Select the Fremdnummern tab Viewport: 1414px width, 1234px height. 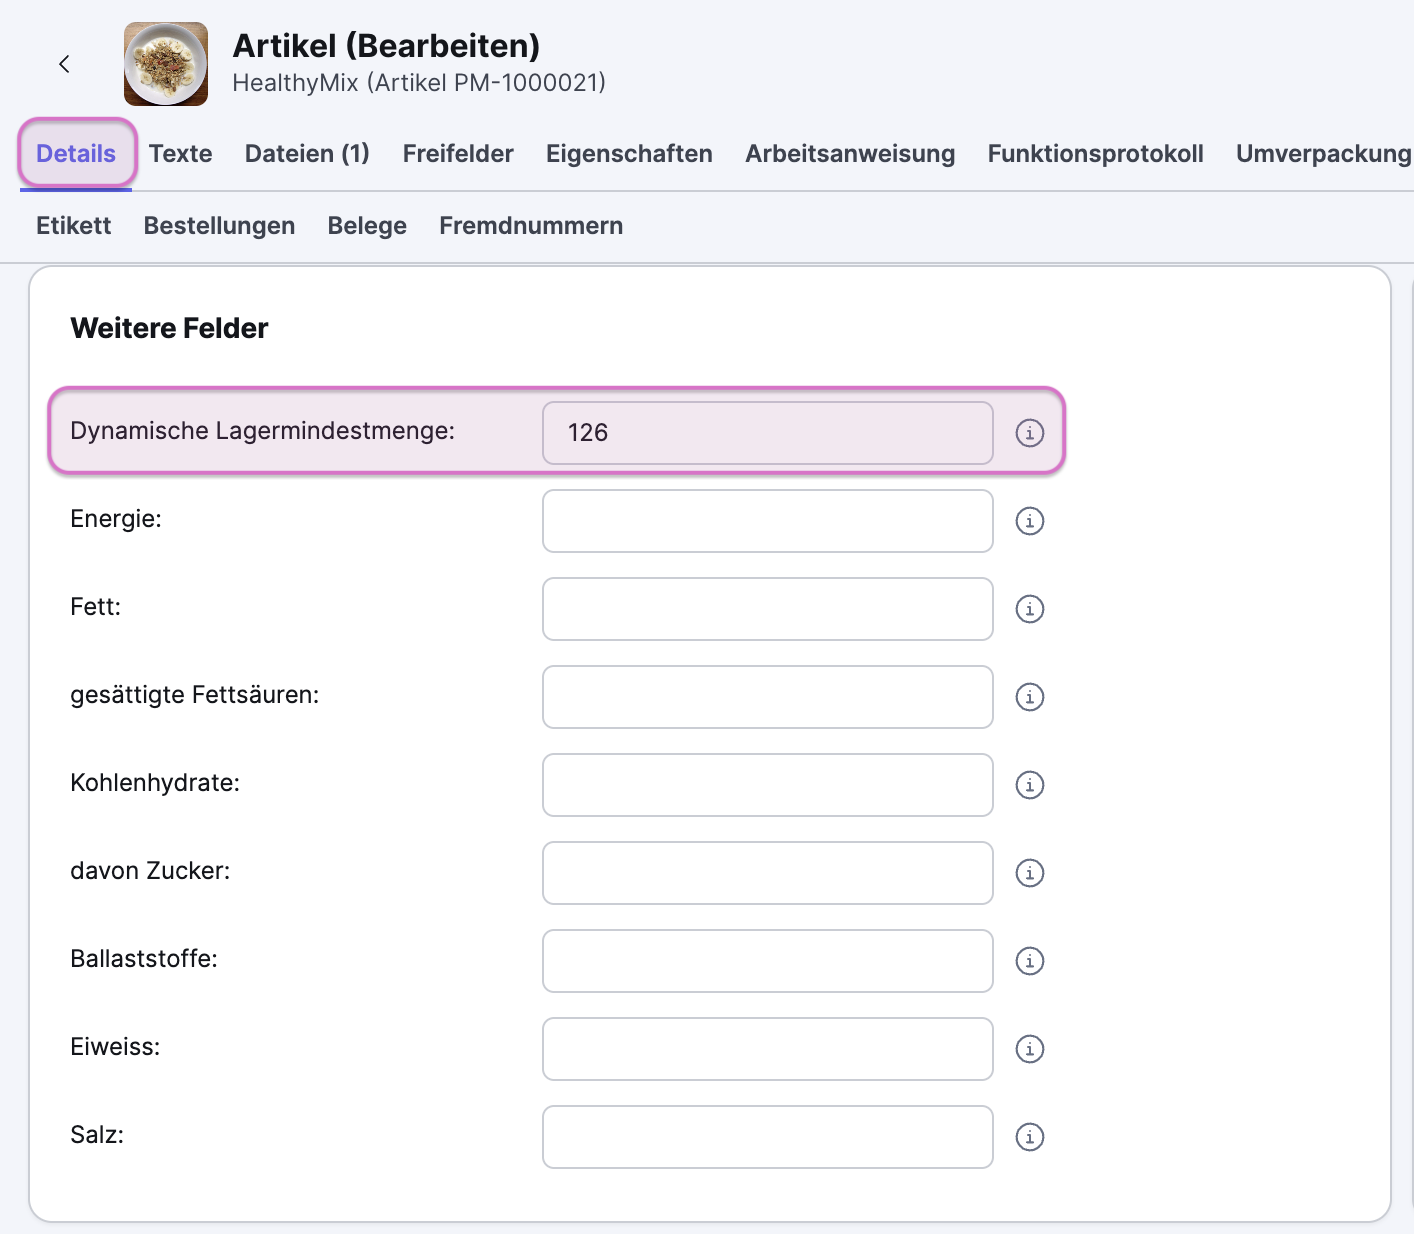pos(531,226)
